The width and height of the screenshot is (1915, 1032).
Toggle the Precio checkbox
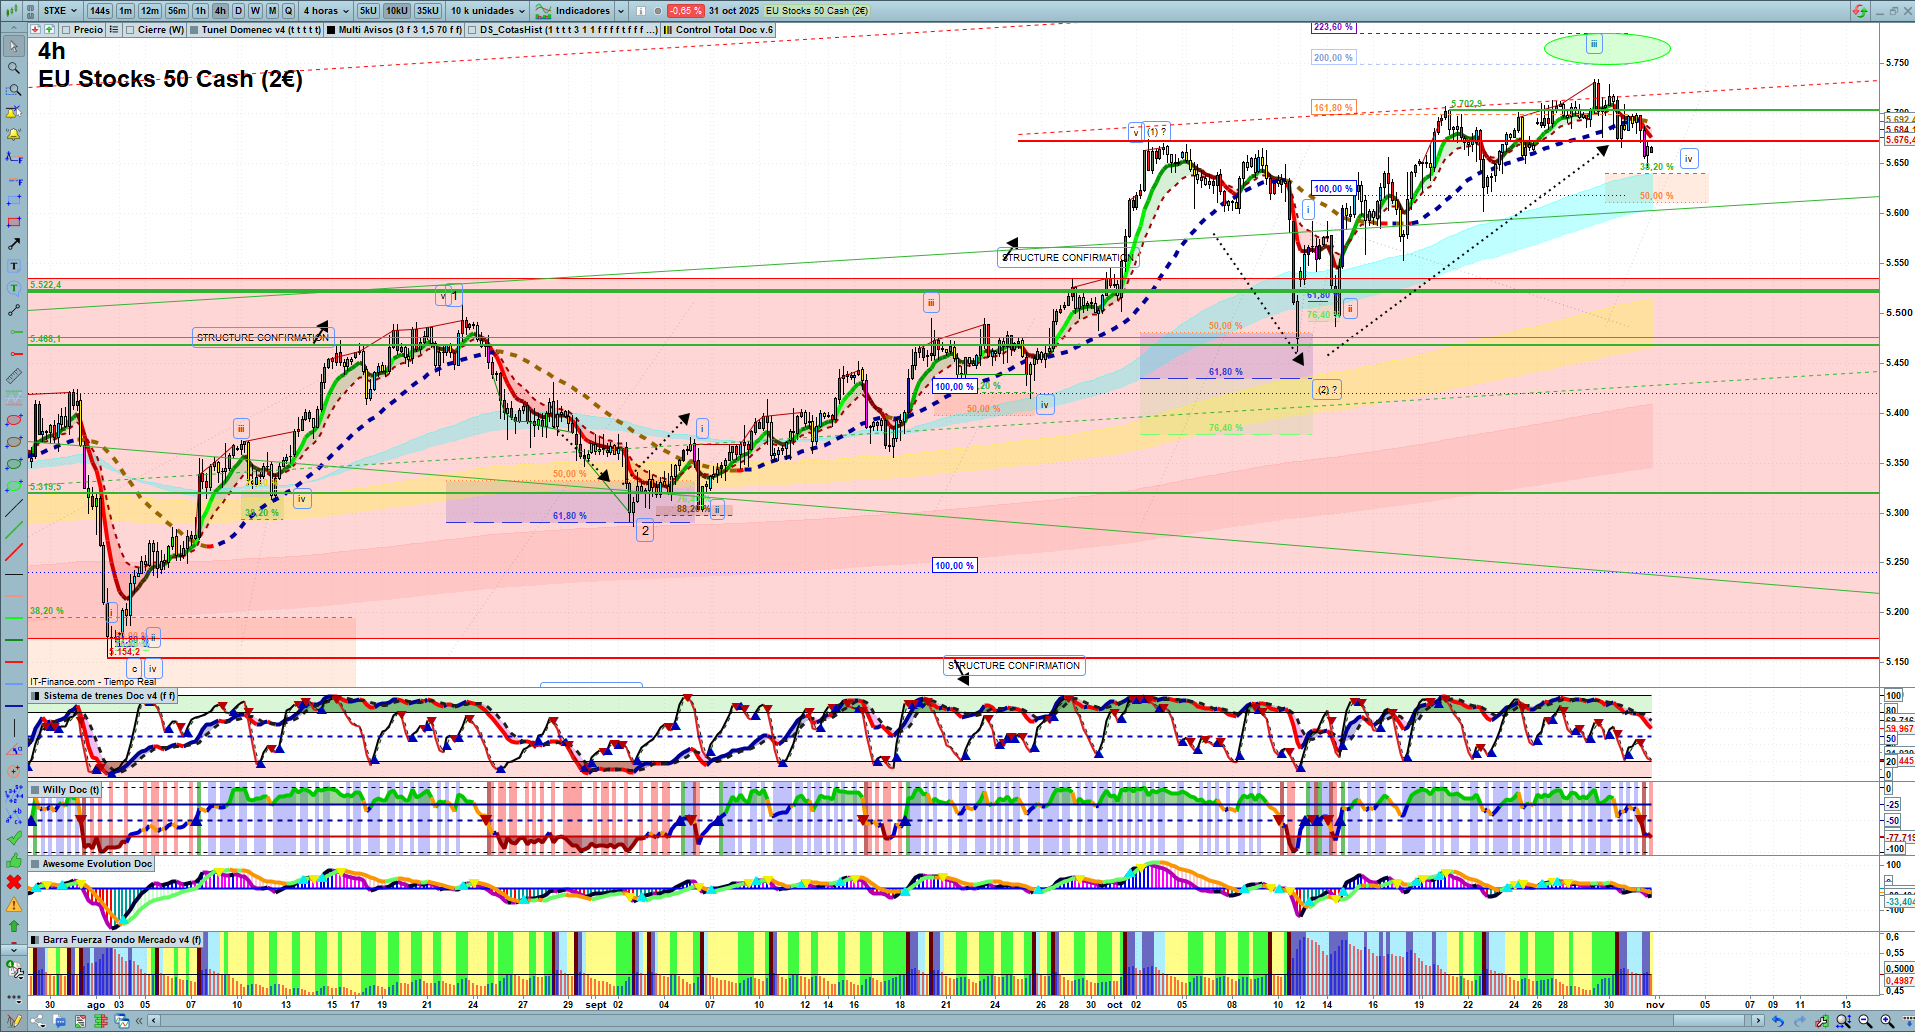pyautogui.click(x=66, y=30)
